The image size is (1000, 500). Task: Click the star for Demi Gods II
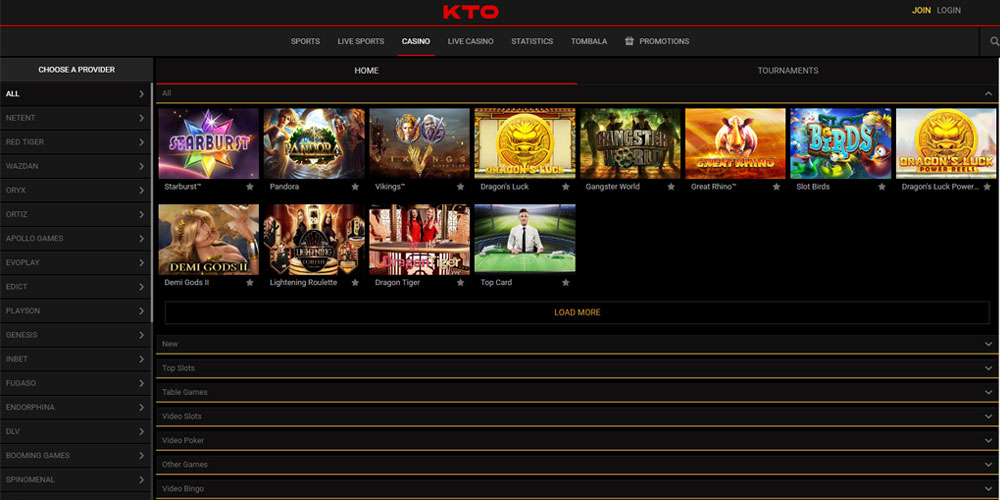(x=250, y=283)
